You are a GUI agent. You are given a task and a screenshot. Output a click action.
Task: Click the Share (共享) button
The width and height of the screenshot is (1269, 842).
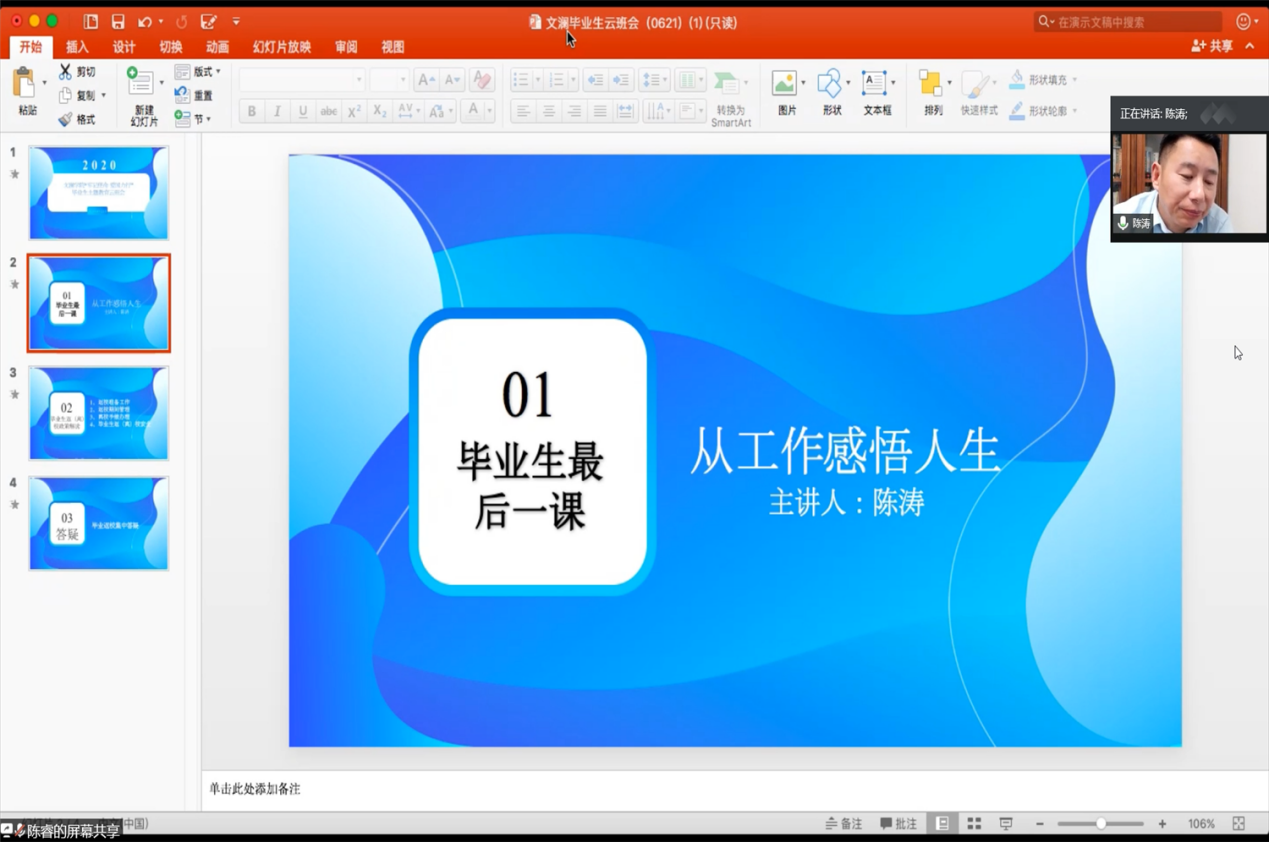1212,46
